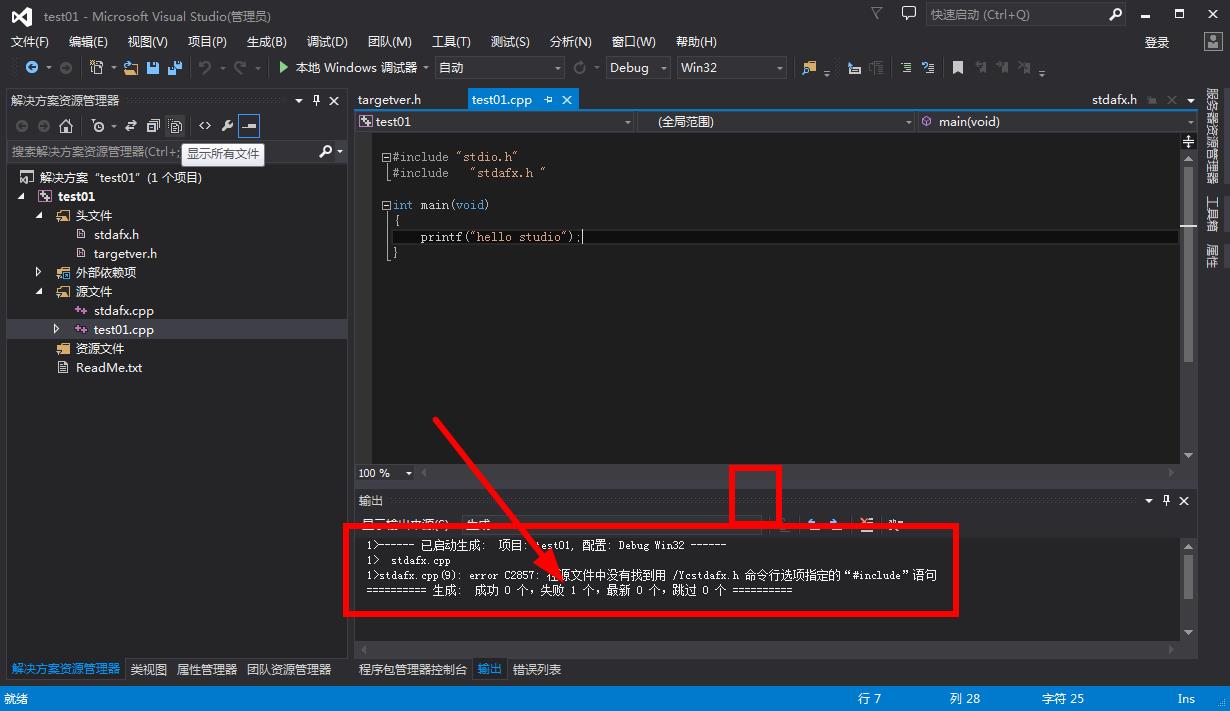This screenshot has width=1230, height=711.
Task: Click the Properties wrench icon in Solution Explorer
Action: click(227, 126)
